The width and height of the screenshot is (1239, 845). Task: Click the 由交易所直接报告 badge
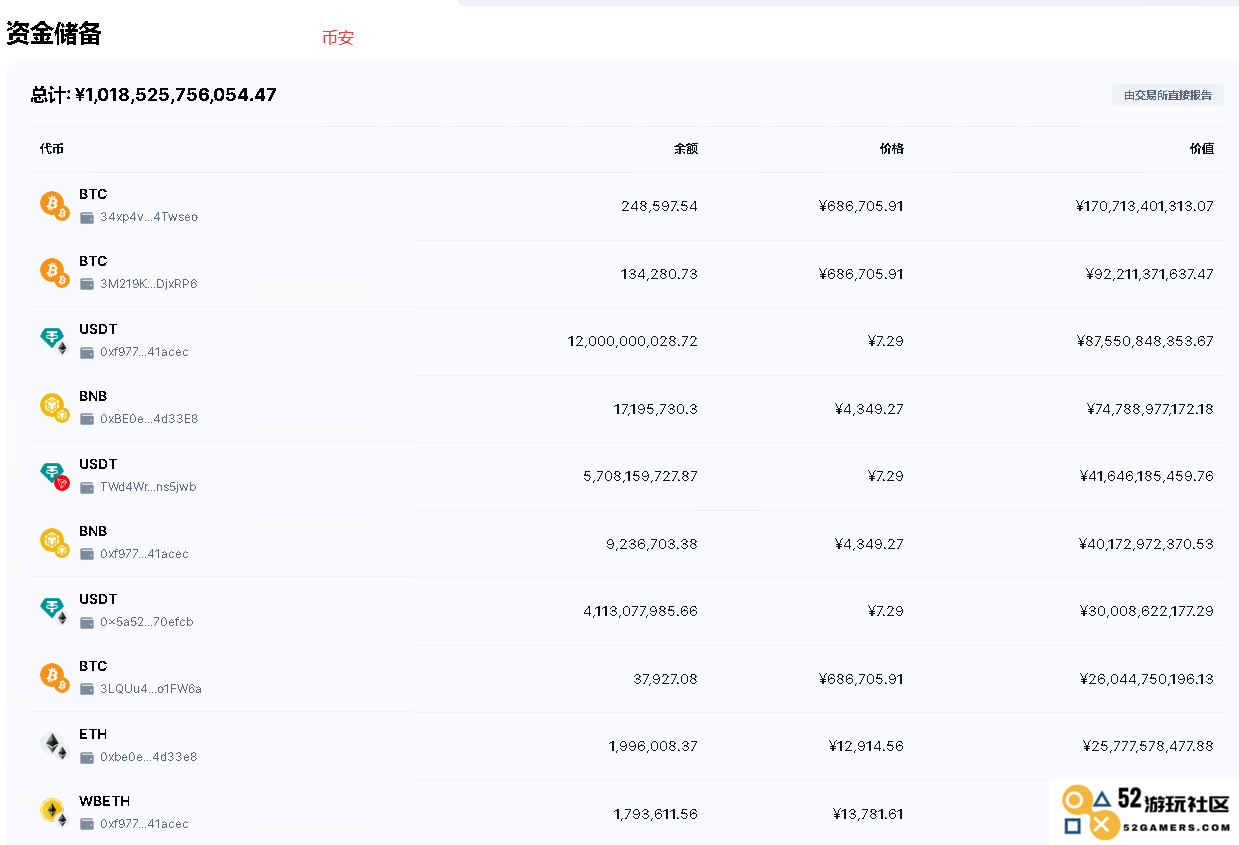point(1168,95)
